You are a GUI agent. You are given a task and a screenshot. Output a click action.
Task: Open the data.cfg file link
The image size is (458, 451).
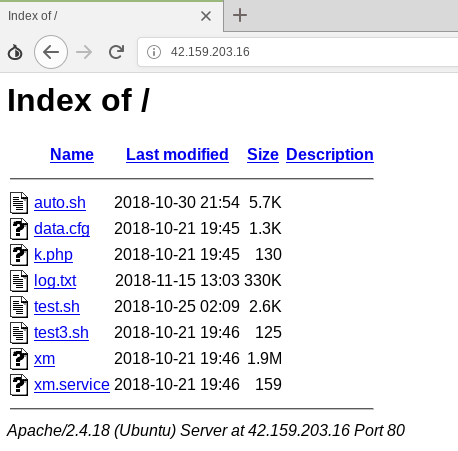[62, 229]
